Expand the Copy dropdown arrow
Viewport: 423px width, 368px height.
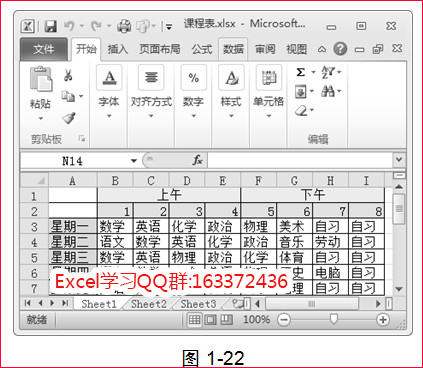pos(81,97)
